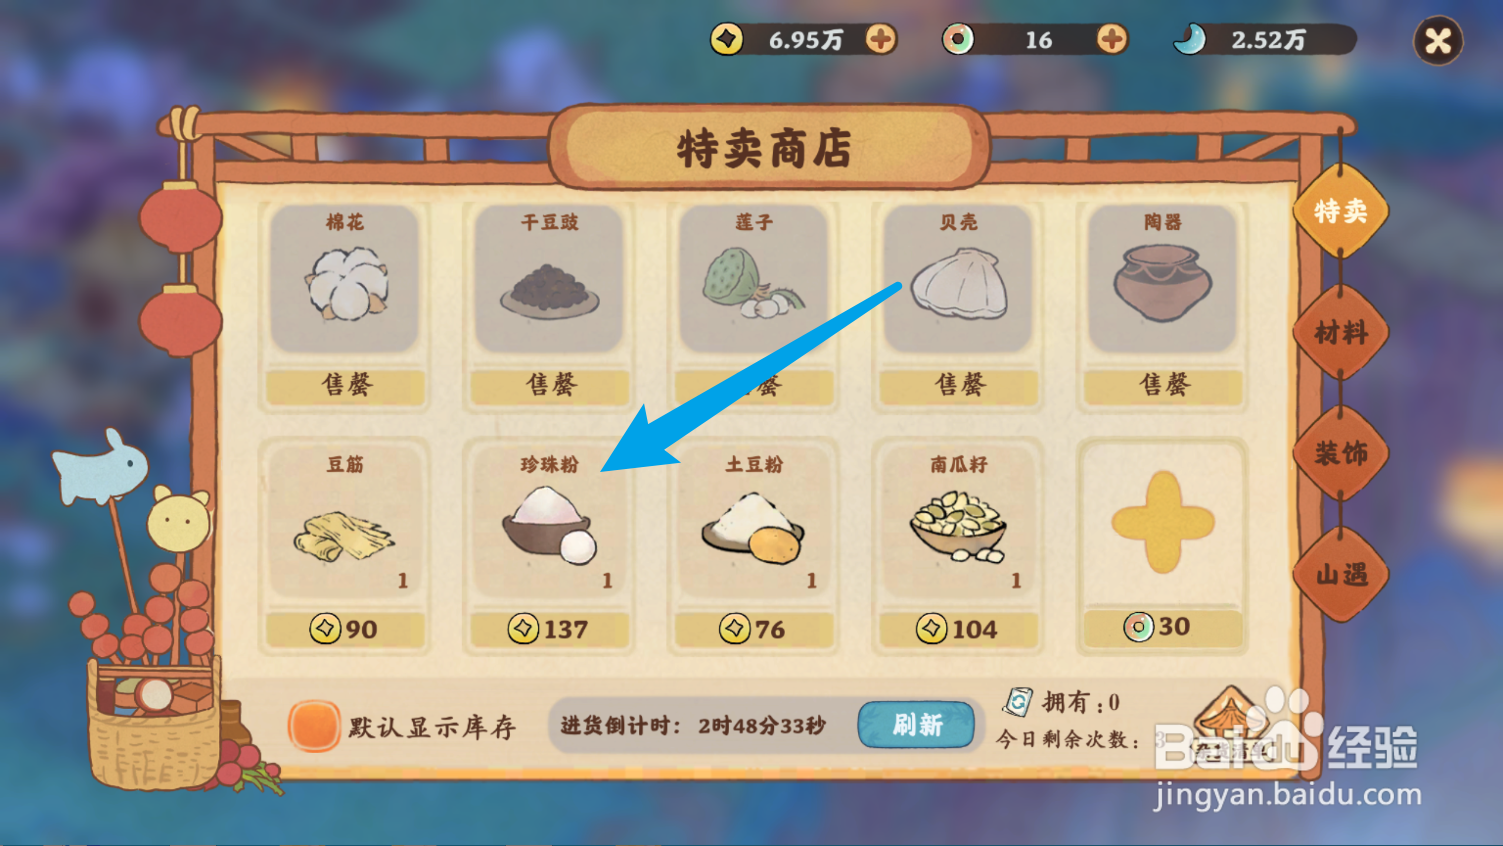
Task: Purchase slot for 30 jade
Action: click(1162, 627)
